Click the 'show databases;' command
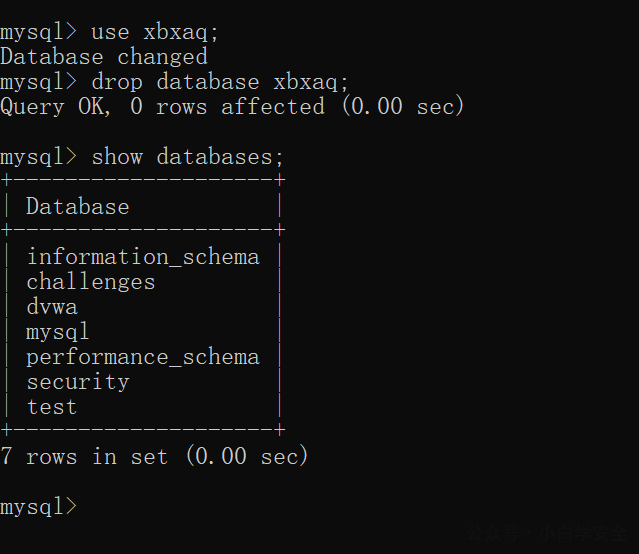The width and height of the screenshot is (639, 554). (187, 157)
